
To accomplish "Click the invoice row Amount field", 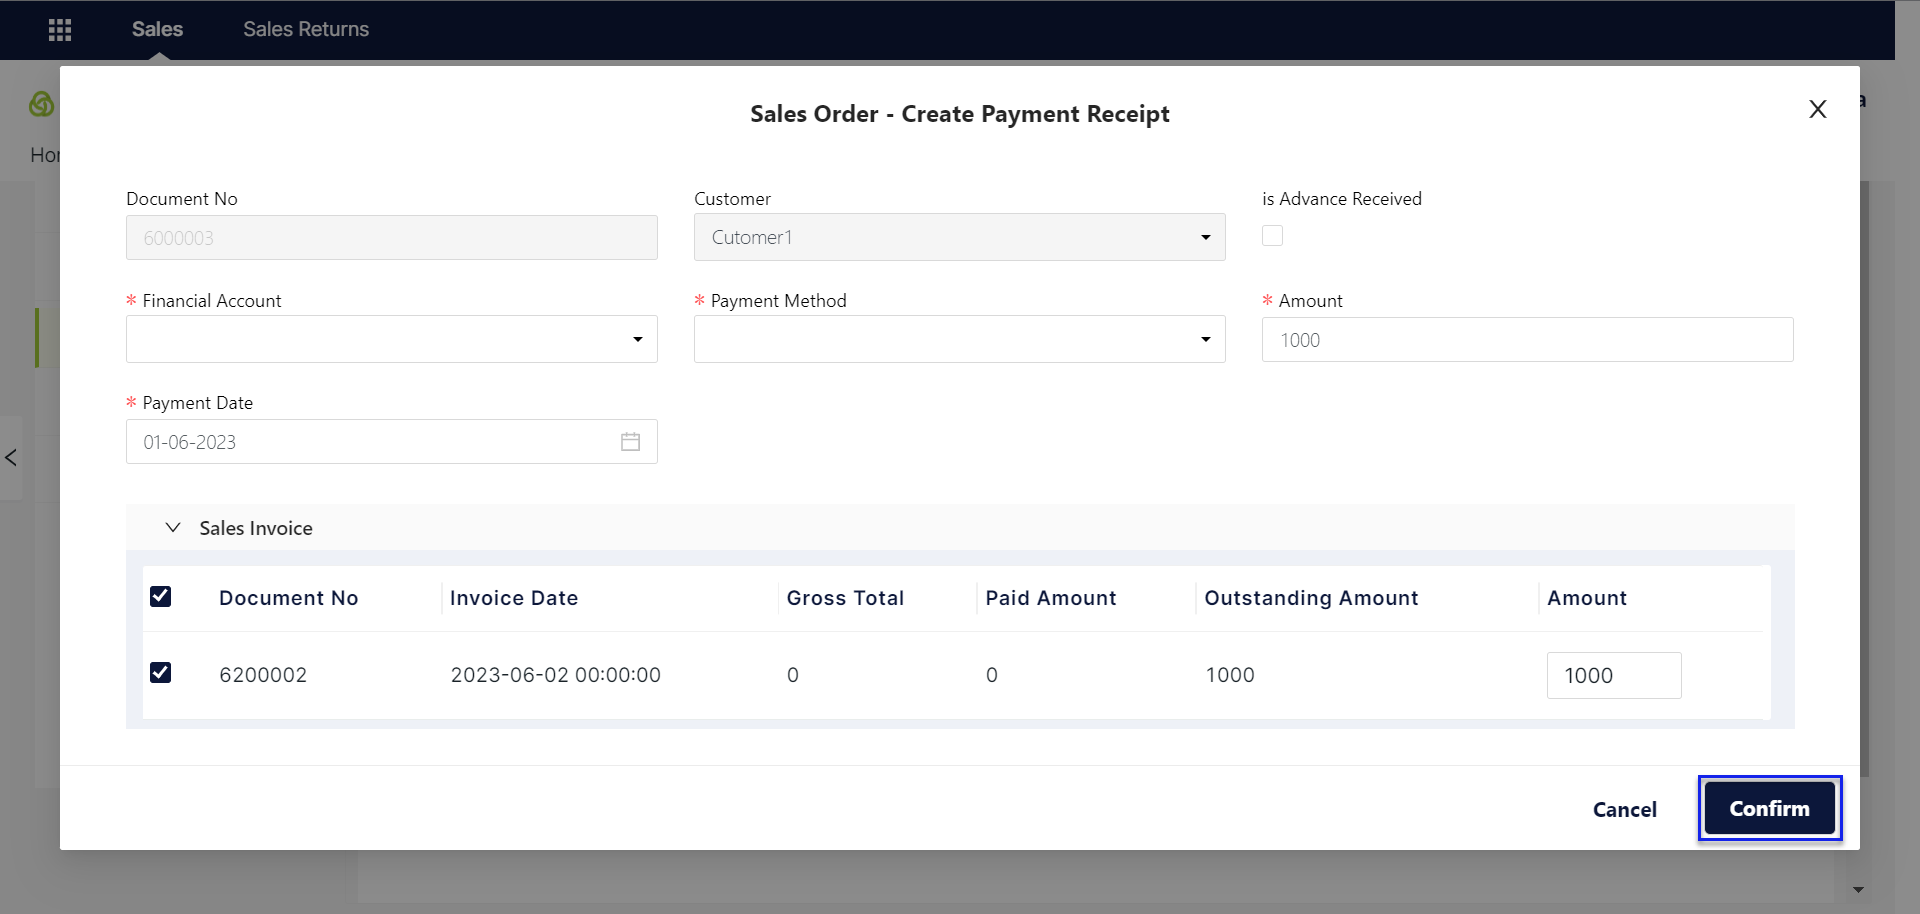I will click(1613, 676).
